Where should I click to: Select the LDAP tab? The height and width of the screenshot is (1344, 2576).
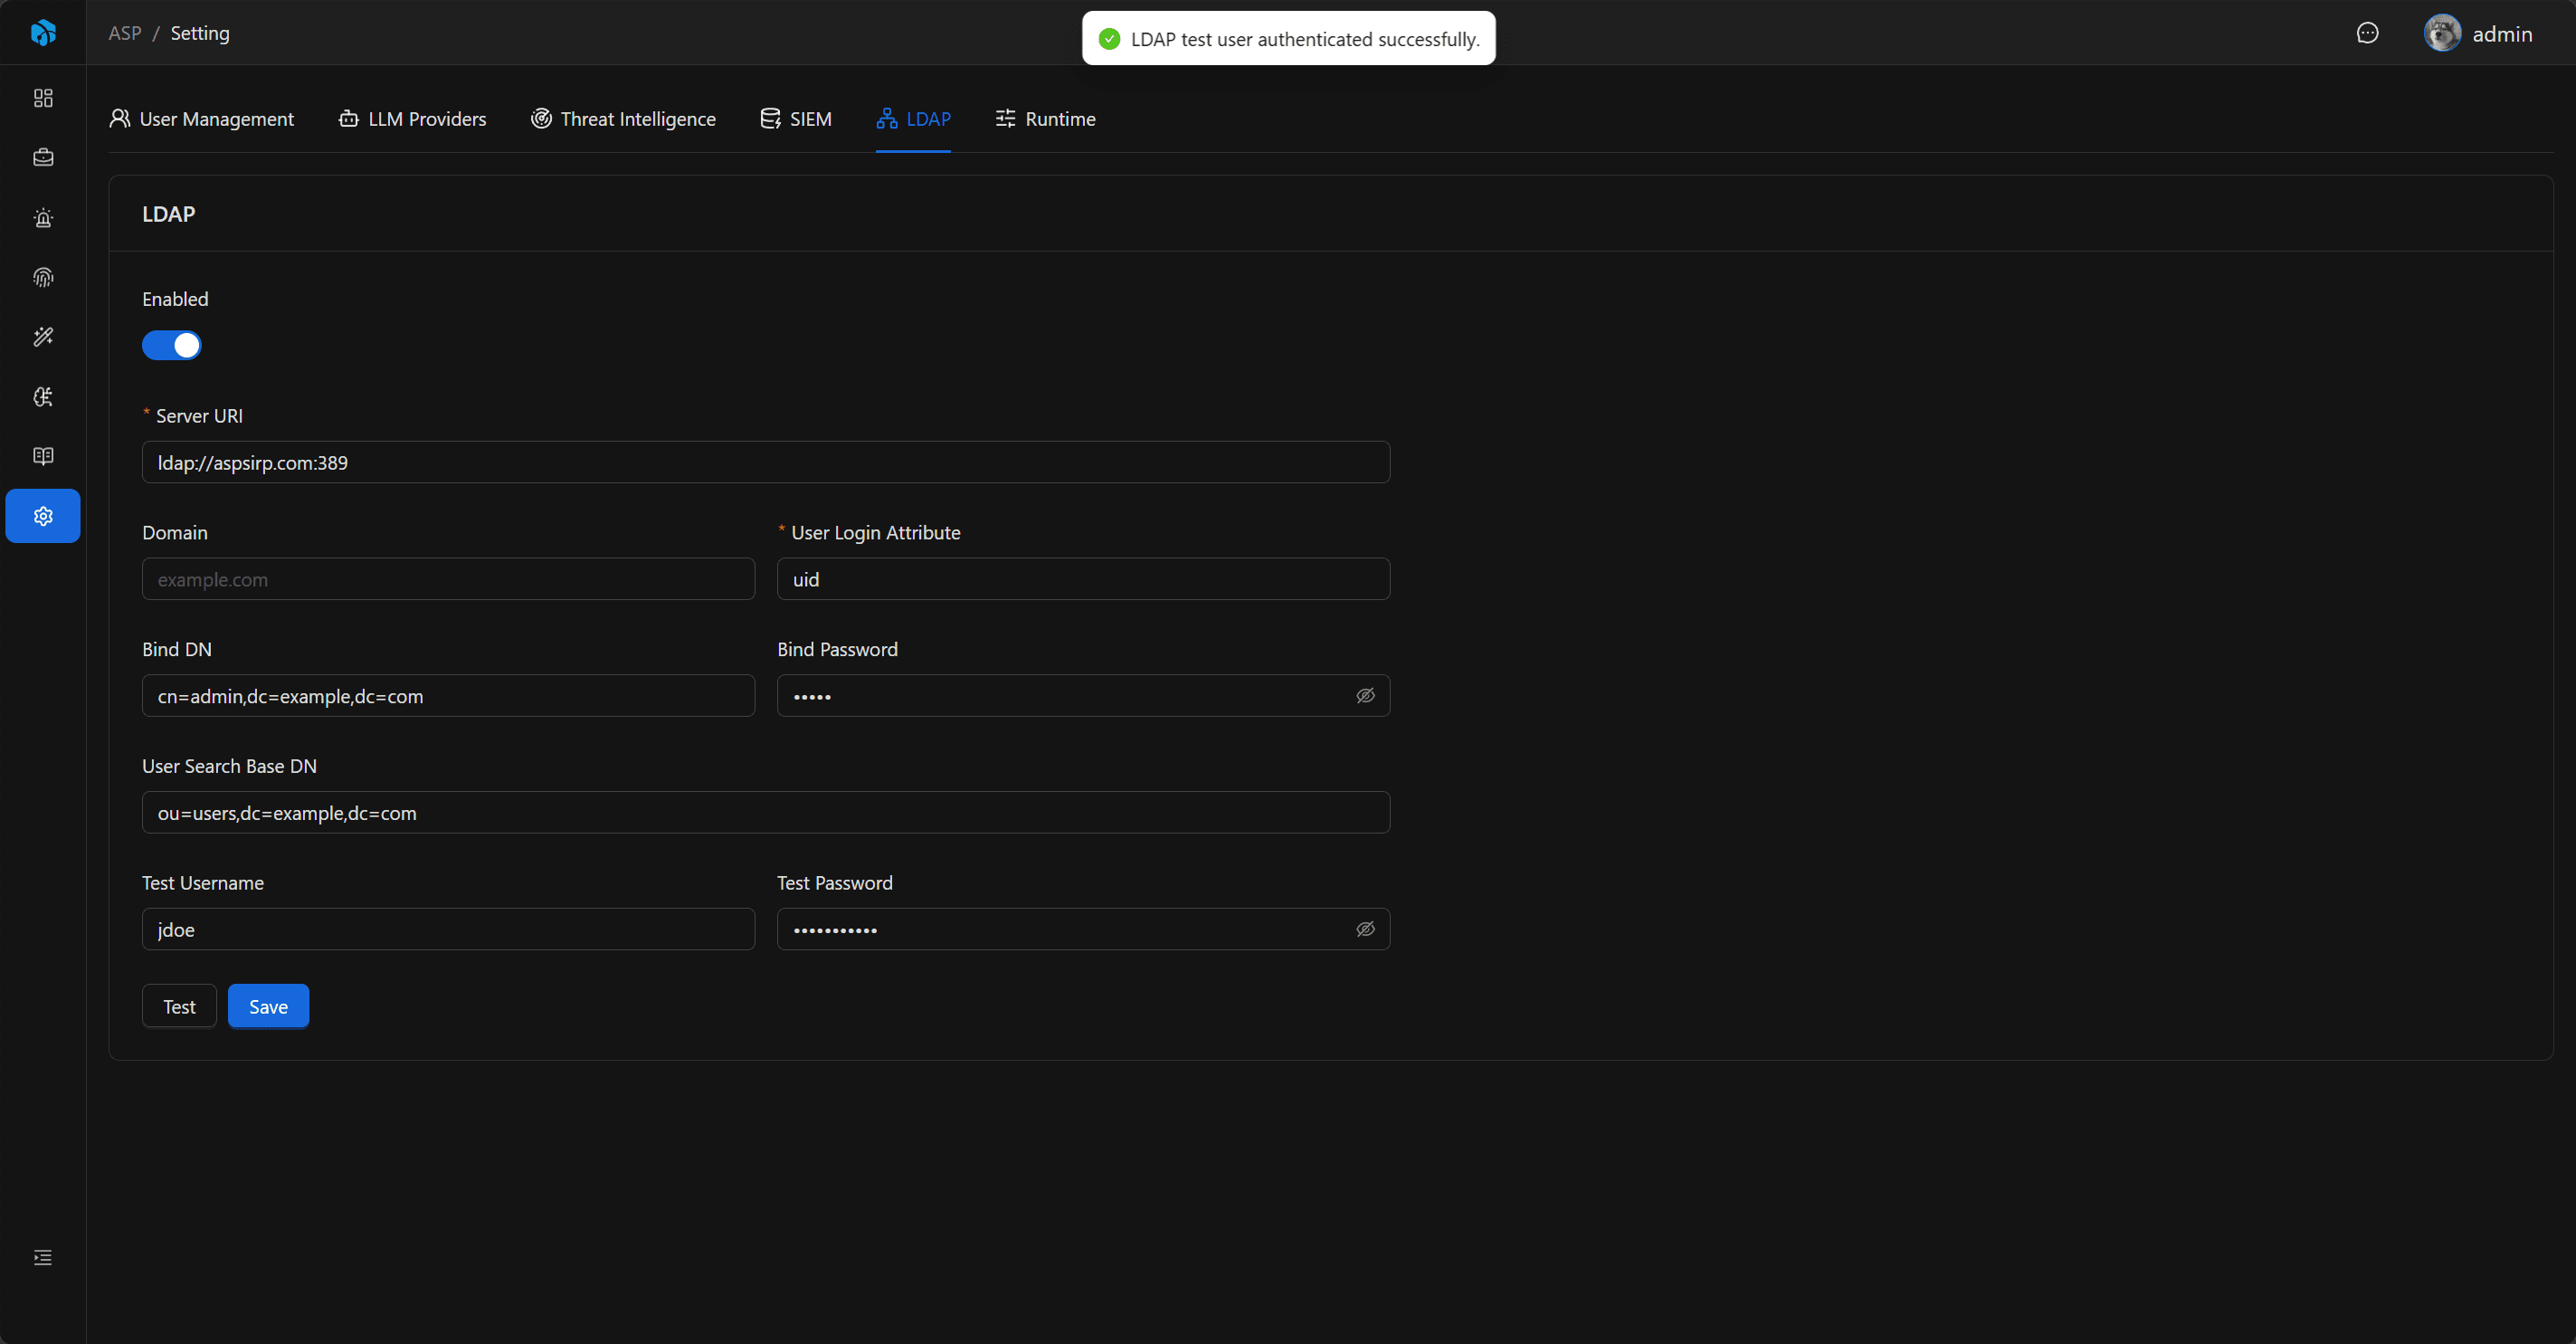tap(913, 118)
